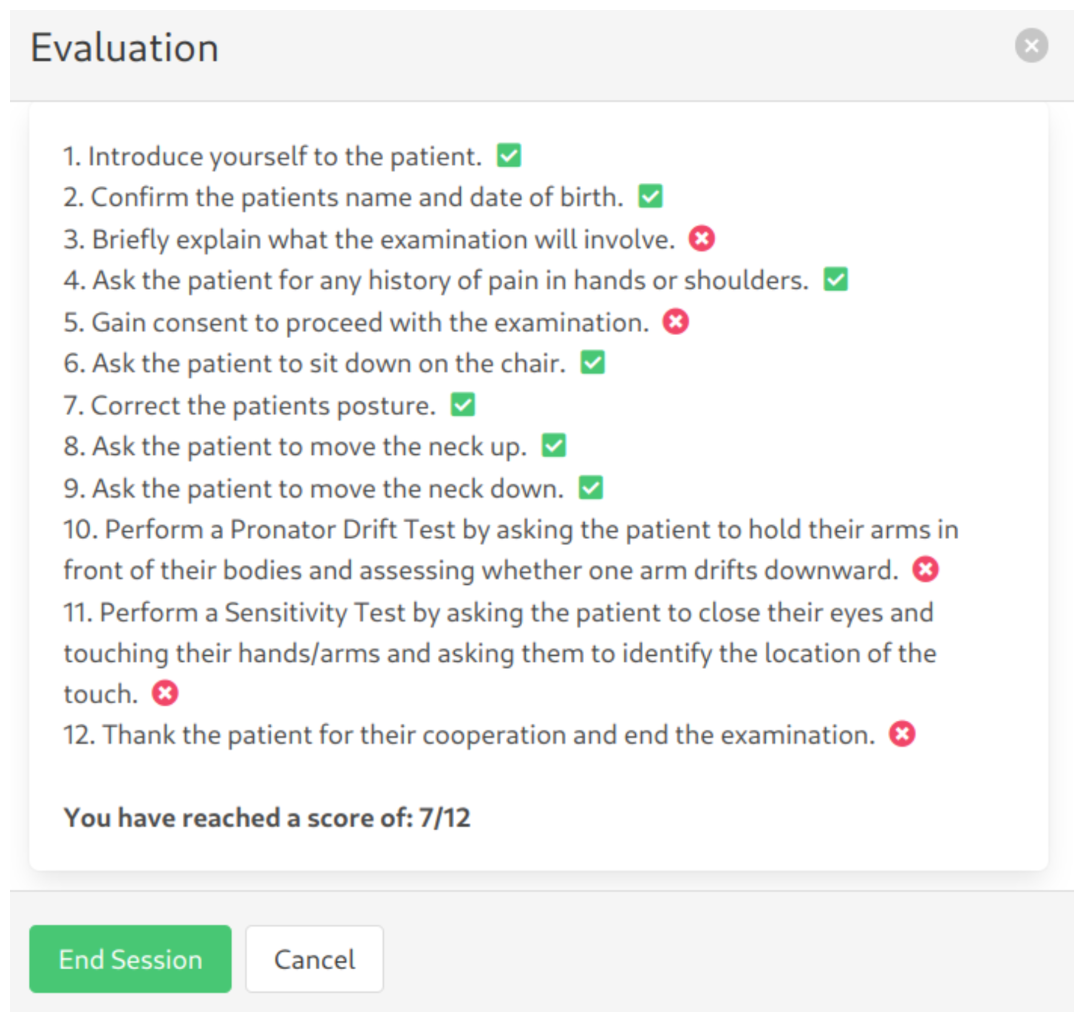Click checkmark beside sit down on chair
The image size is (1084, 1021).
tap(593, 363)
